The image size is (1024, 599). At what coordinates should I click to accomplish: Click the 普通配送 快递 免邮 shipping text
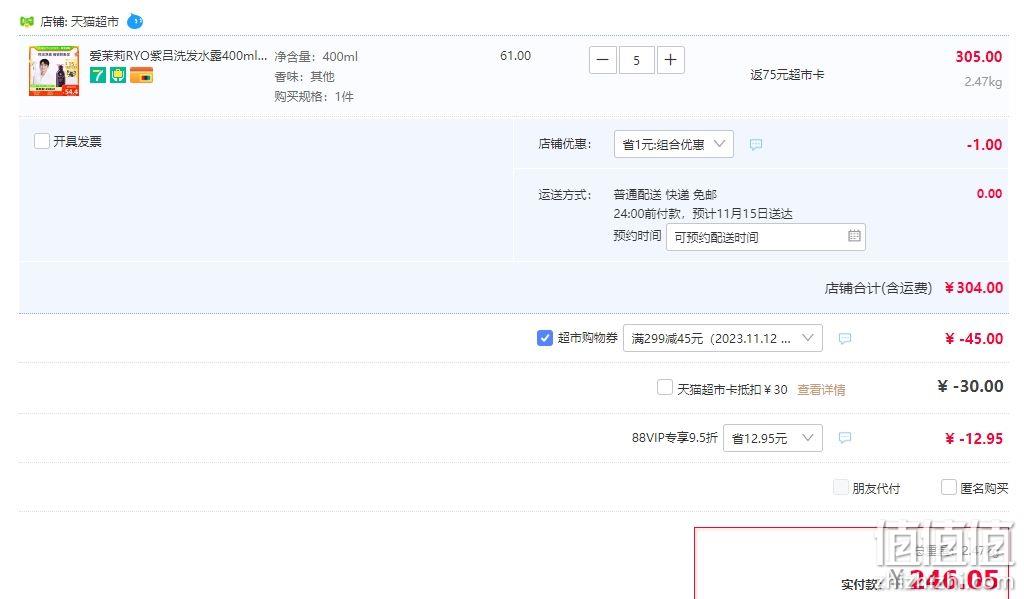[665, 195]
